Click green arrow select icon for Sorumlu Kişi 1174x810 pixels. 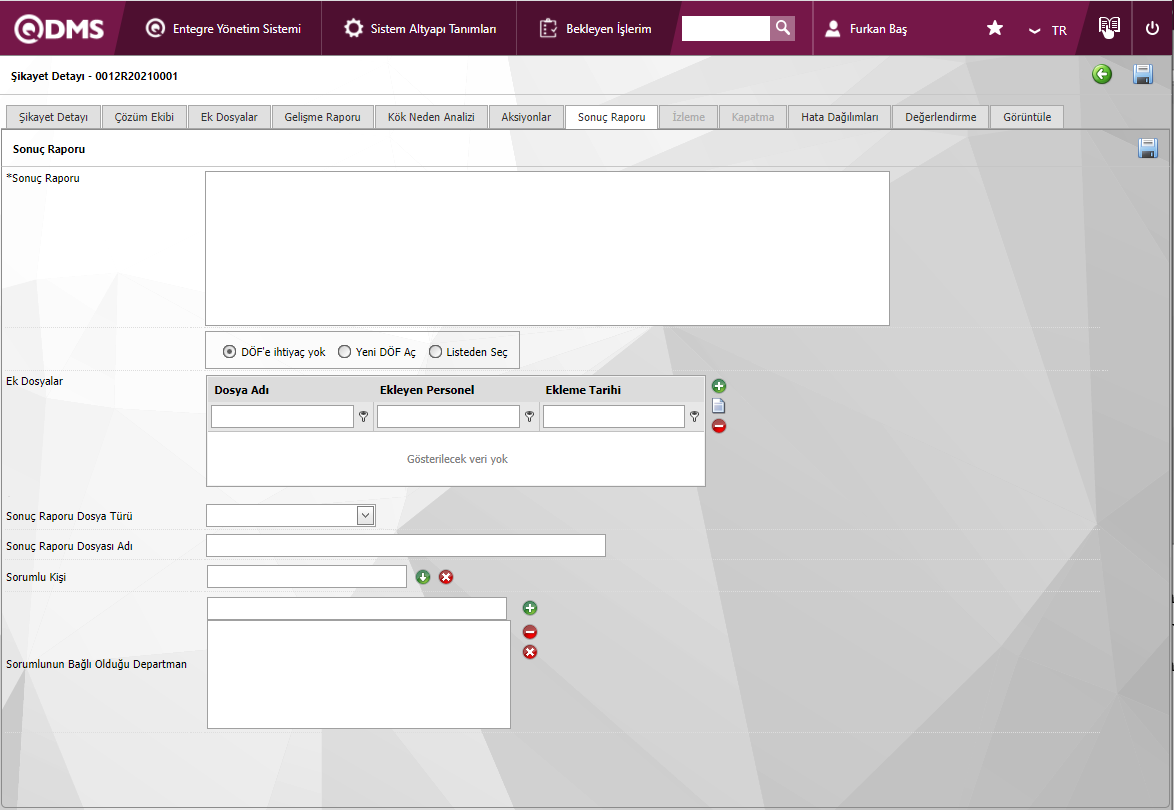point(423,577)
